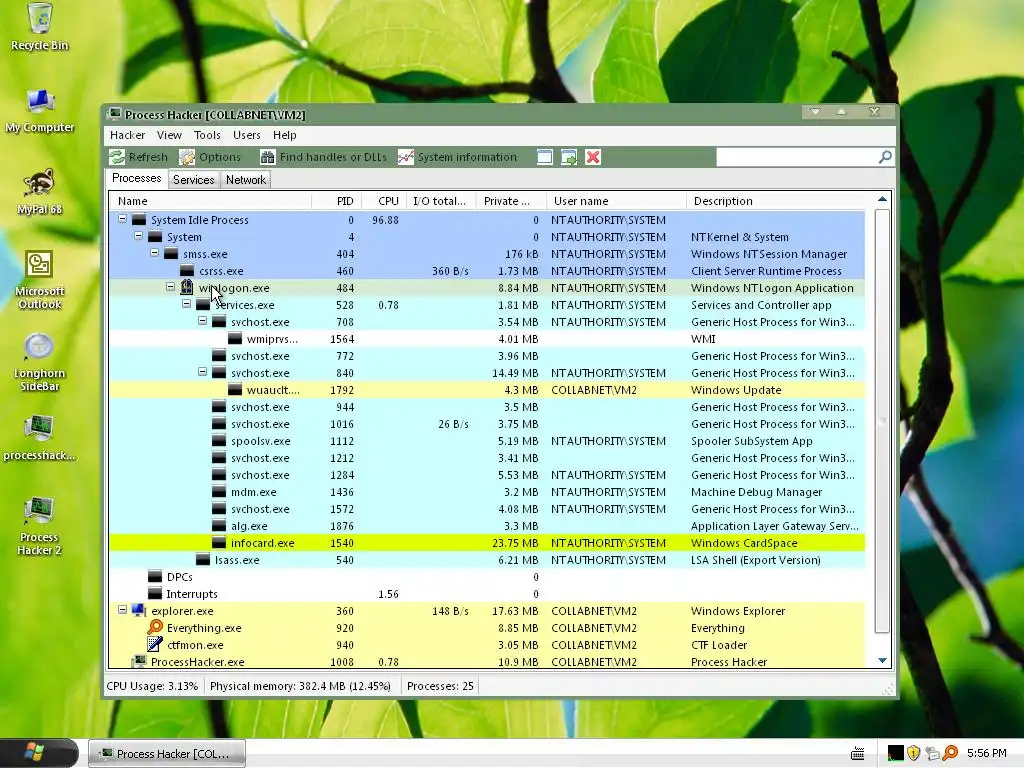The image size is (1024, 768).
Task: Click the Process Hacker taskbar button
Action: point(167,754)
